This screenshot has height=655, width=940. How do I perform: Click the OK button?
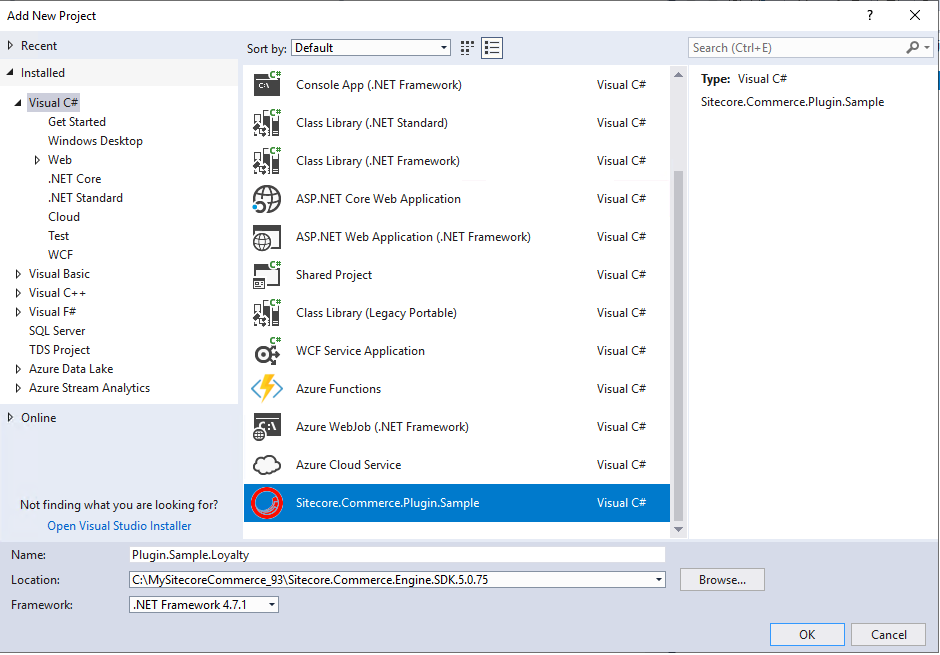(807, 635)
